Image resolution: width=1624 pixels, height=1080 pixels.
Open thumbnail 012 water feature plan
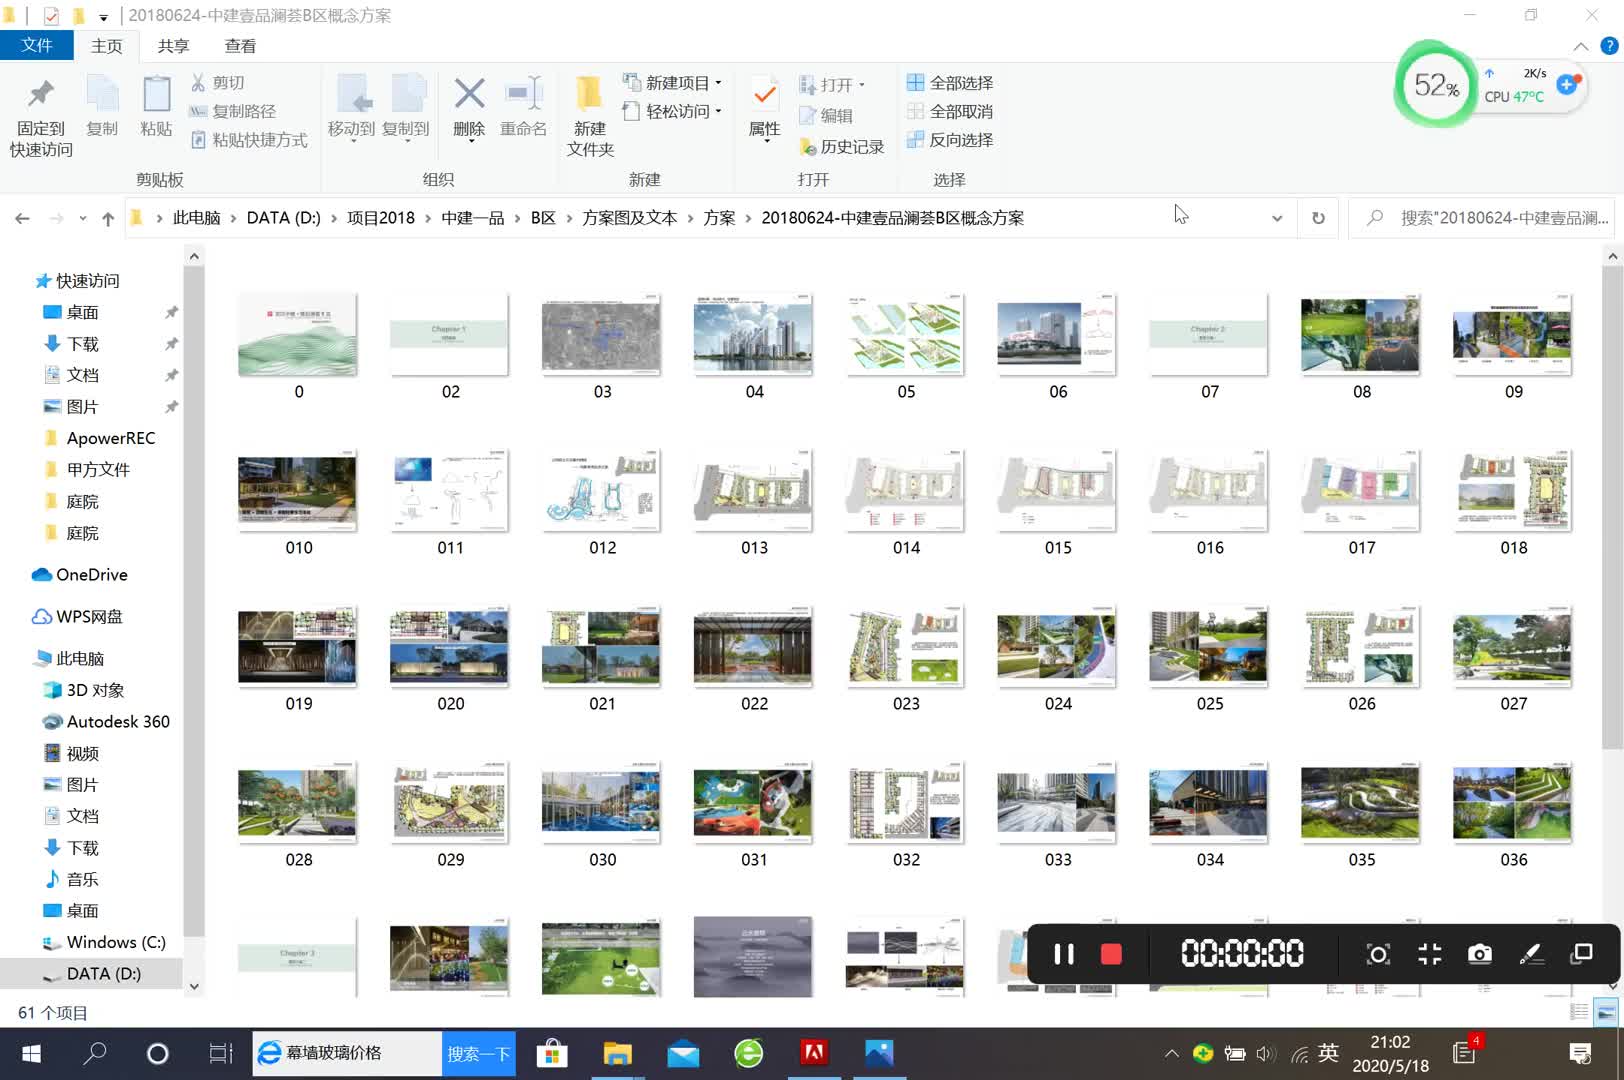[x=600, y=490]
